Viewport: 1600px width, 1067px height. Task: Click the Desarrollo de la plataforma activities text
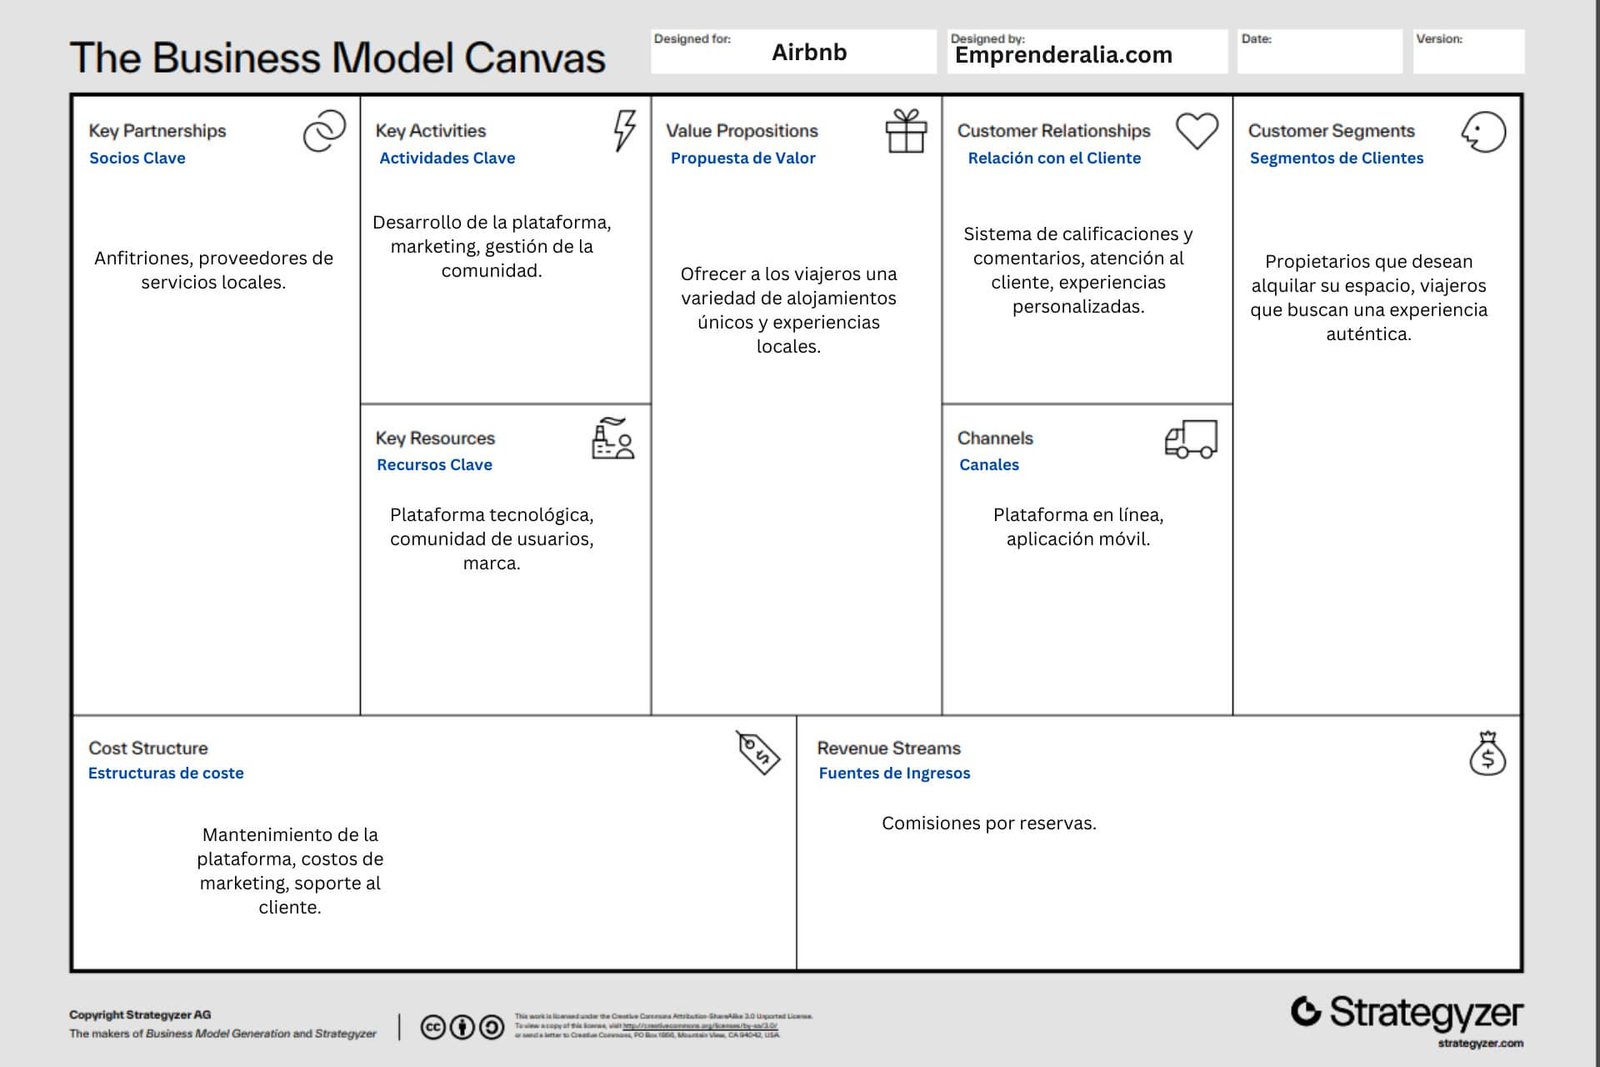point(491,246)
